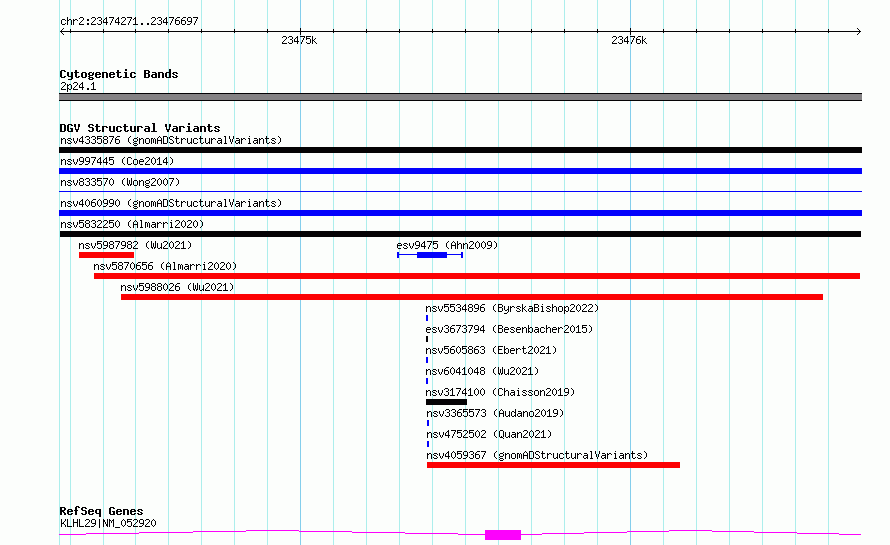
Task: Open the nsv833570 (Wong2007) label
Action: pos(120,182)
